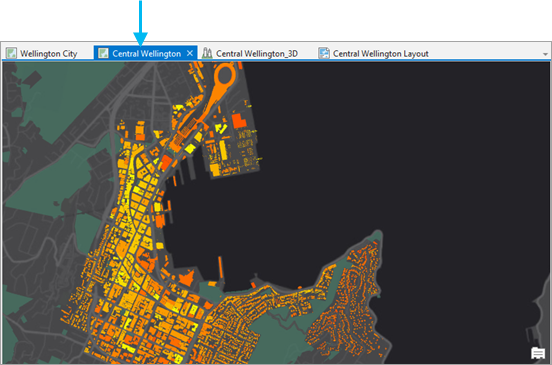Open the Central Wellington Layout tab
This screenshot has height=365, width=552.
pyautogui.click(x=374, y=53)
